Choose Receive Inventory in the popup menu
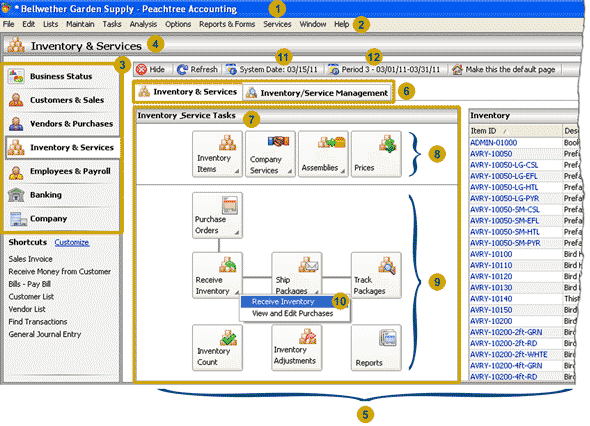 coord(283,302)
